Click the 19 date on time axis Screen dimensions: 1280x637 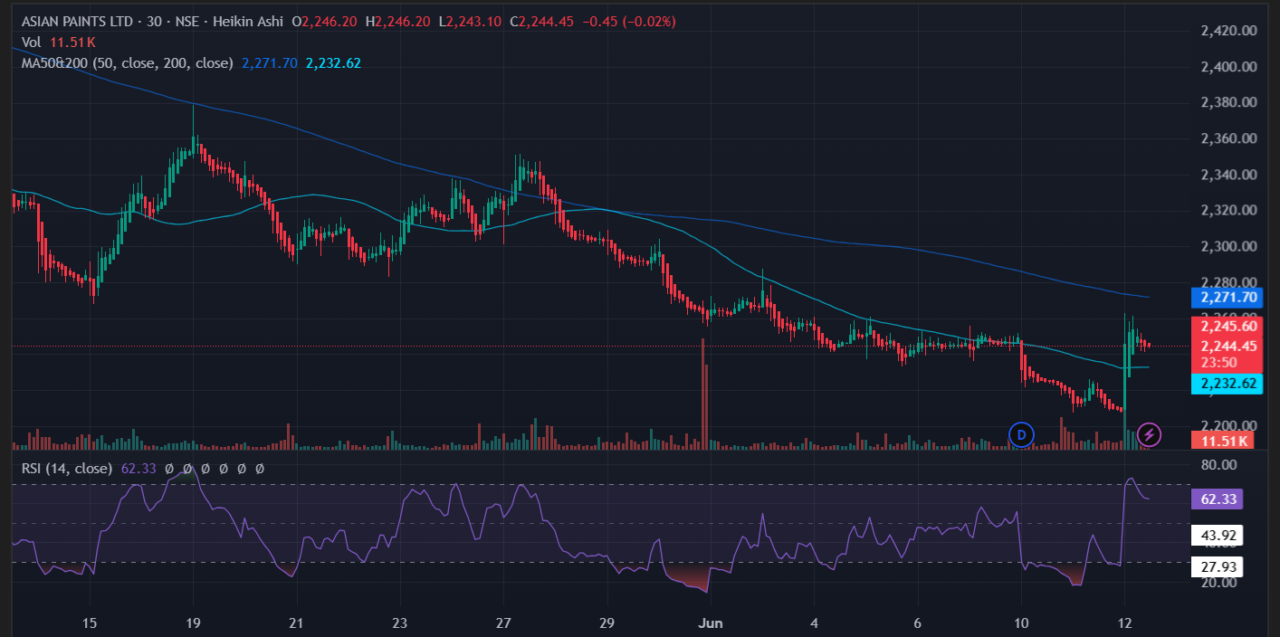click(x=193, y=623)
